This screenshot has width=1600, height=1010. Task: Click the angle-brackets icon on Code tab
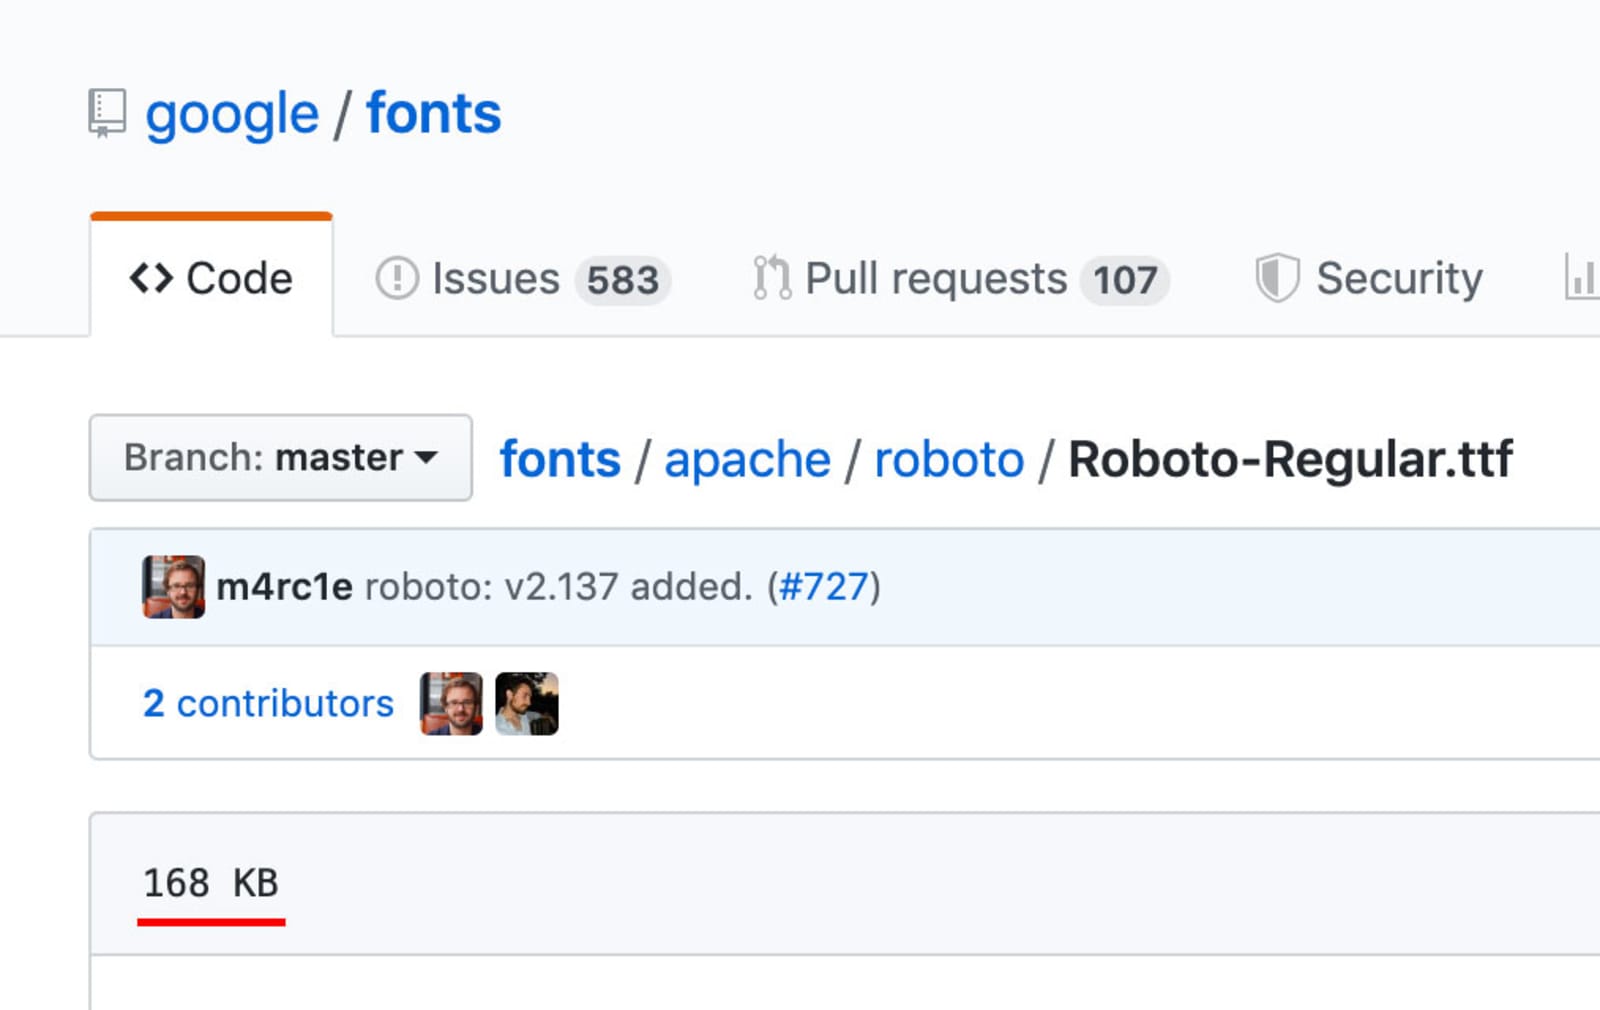[x=151, y=278]
